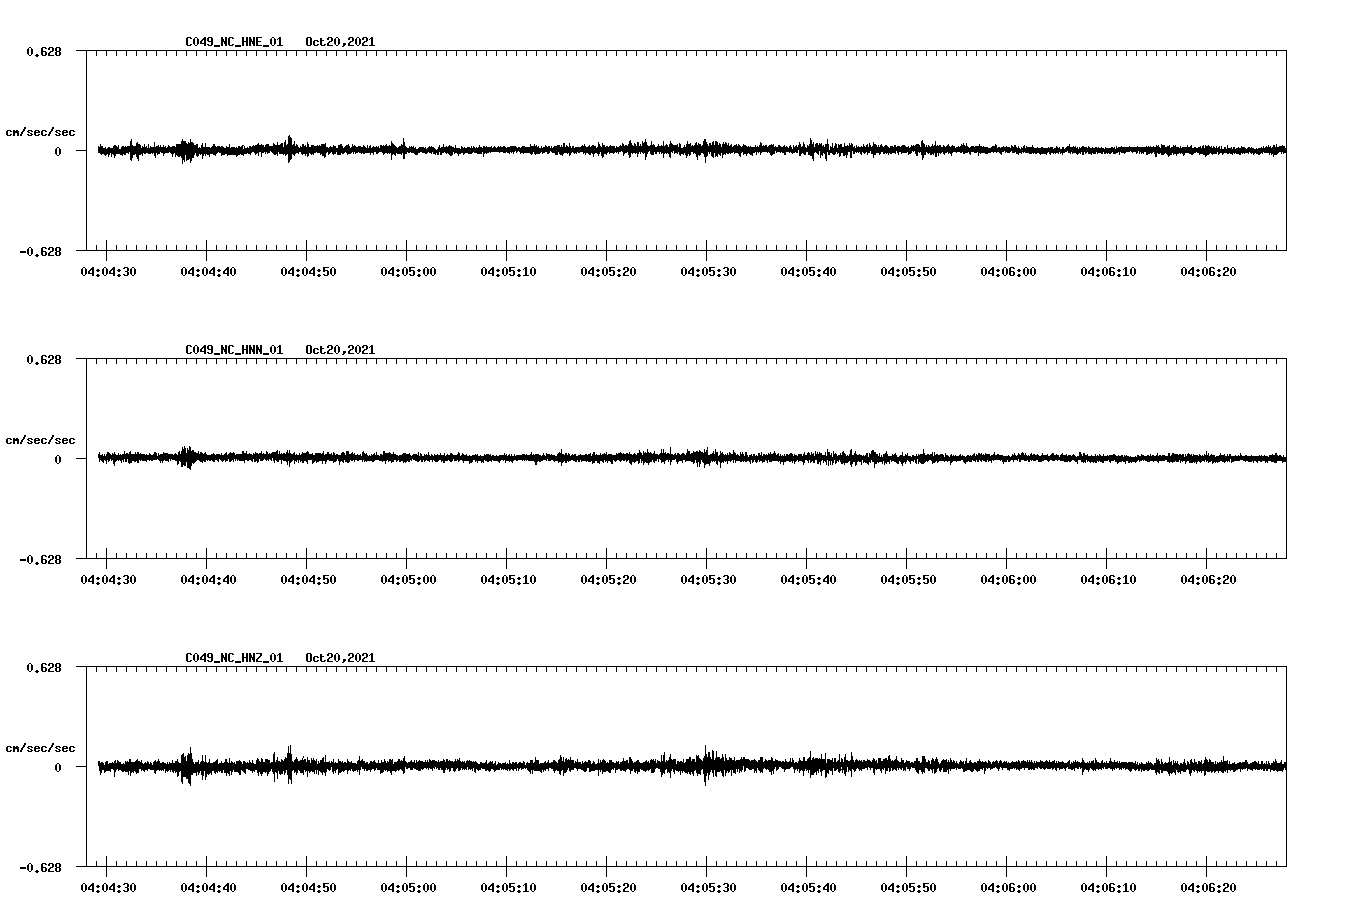1358x924 pixels.
Task: Click the 04:05:00 time label under HNZ plot
Action: 408,888
